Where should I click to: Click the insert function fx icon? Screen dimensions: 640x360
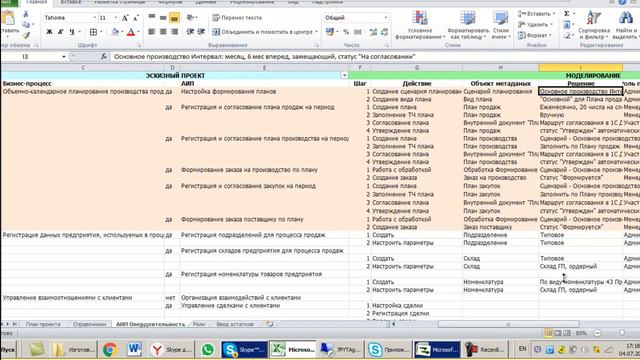point(104,57)
